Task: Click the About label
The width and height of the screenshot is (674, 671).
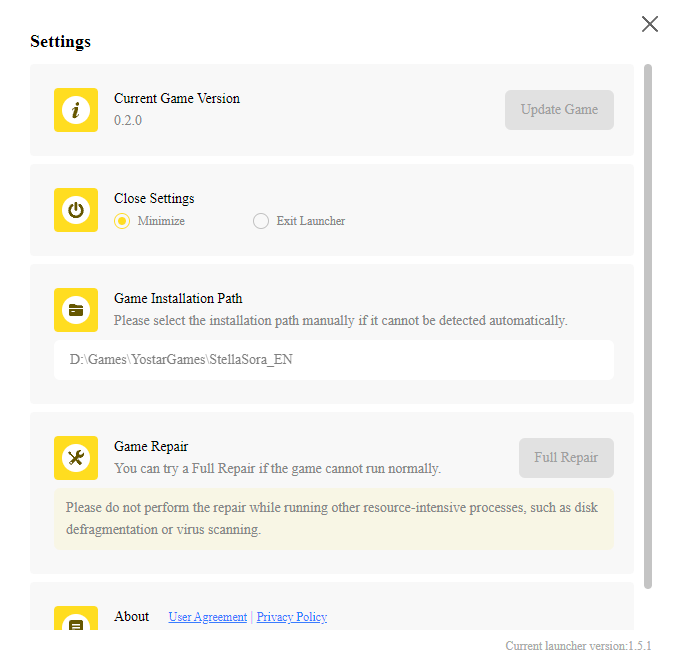Action: coord(131,616)
